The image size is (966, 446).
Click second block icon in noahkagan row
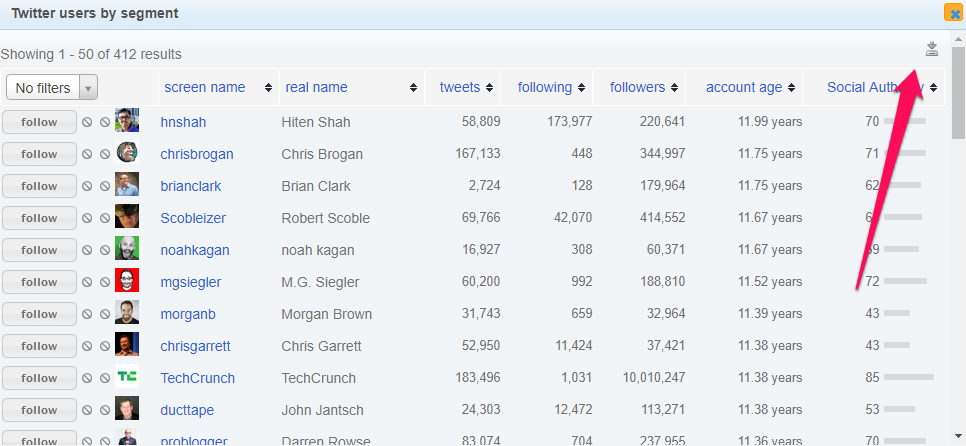(105, 250)
